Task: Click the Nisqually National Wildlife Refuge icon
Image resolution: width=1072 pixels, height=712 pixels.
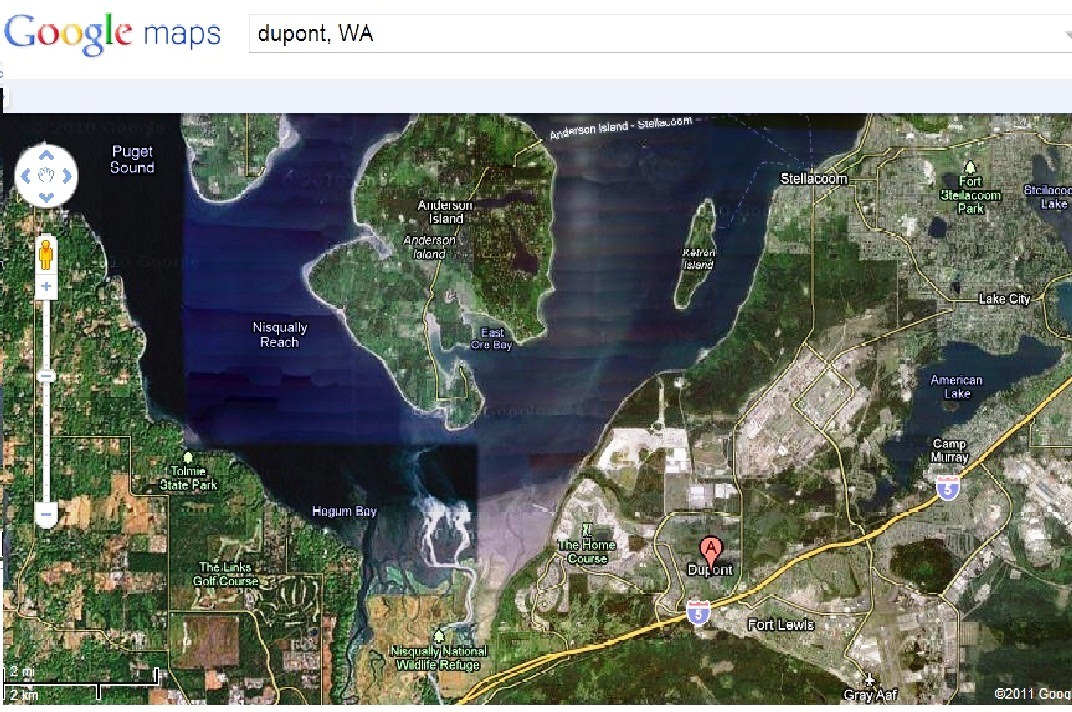Action: (439, 637)
